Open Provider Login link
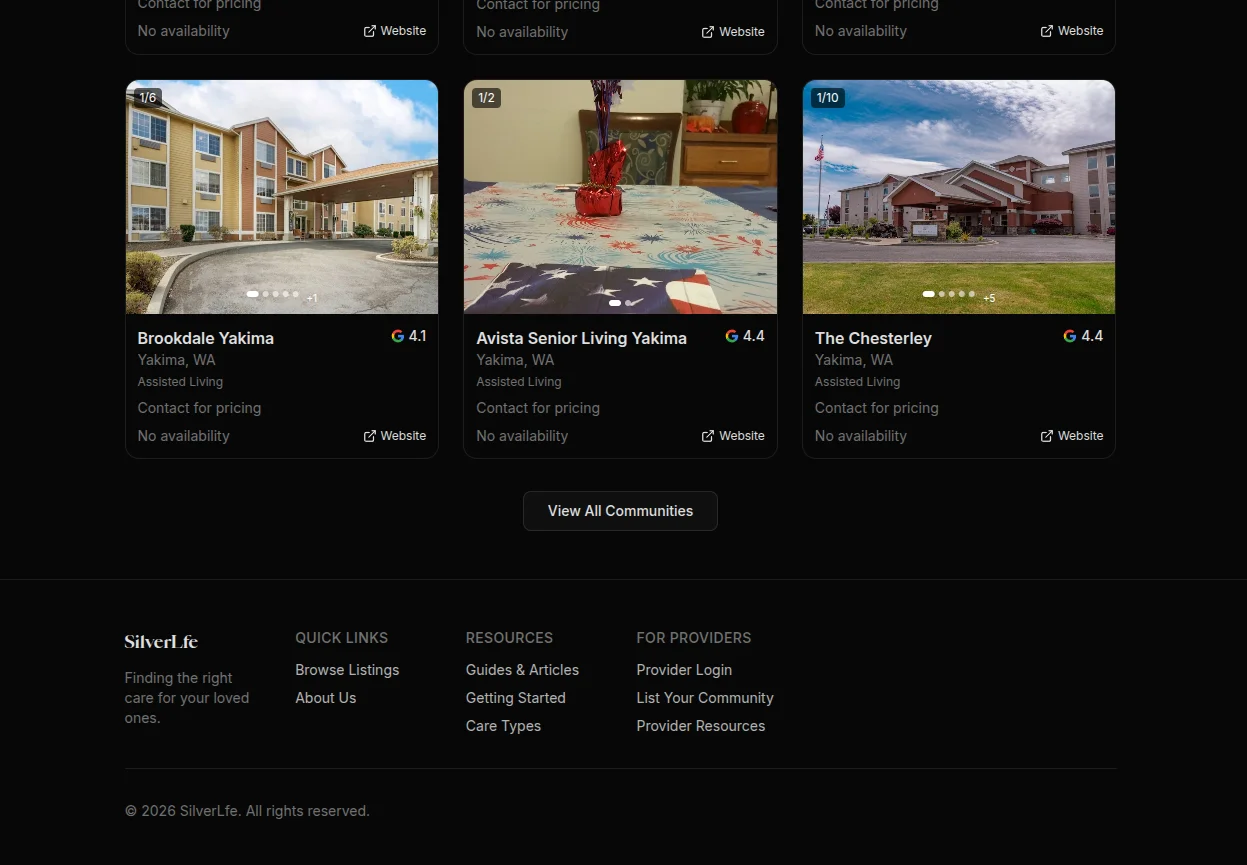 point(684,670)
